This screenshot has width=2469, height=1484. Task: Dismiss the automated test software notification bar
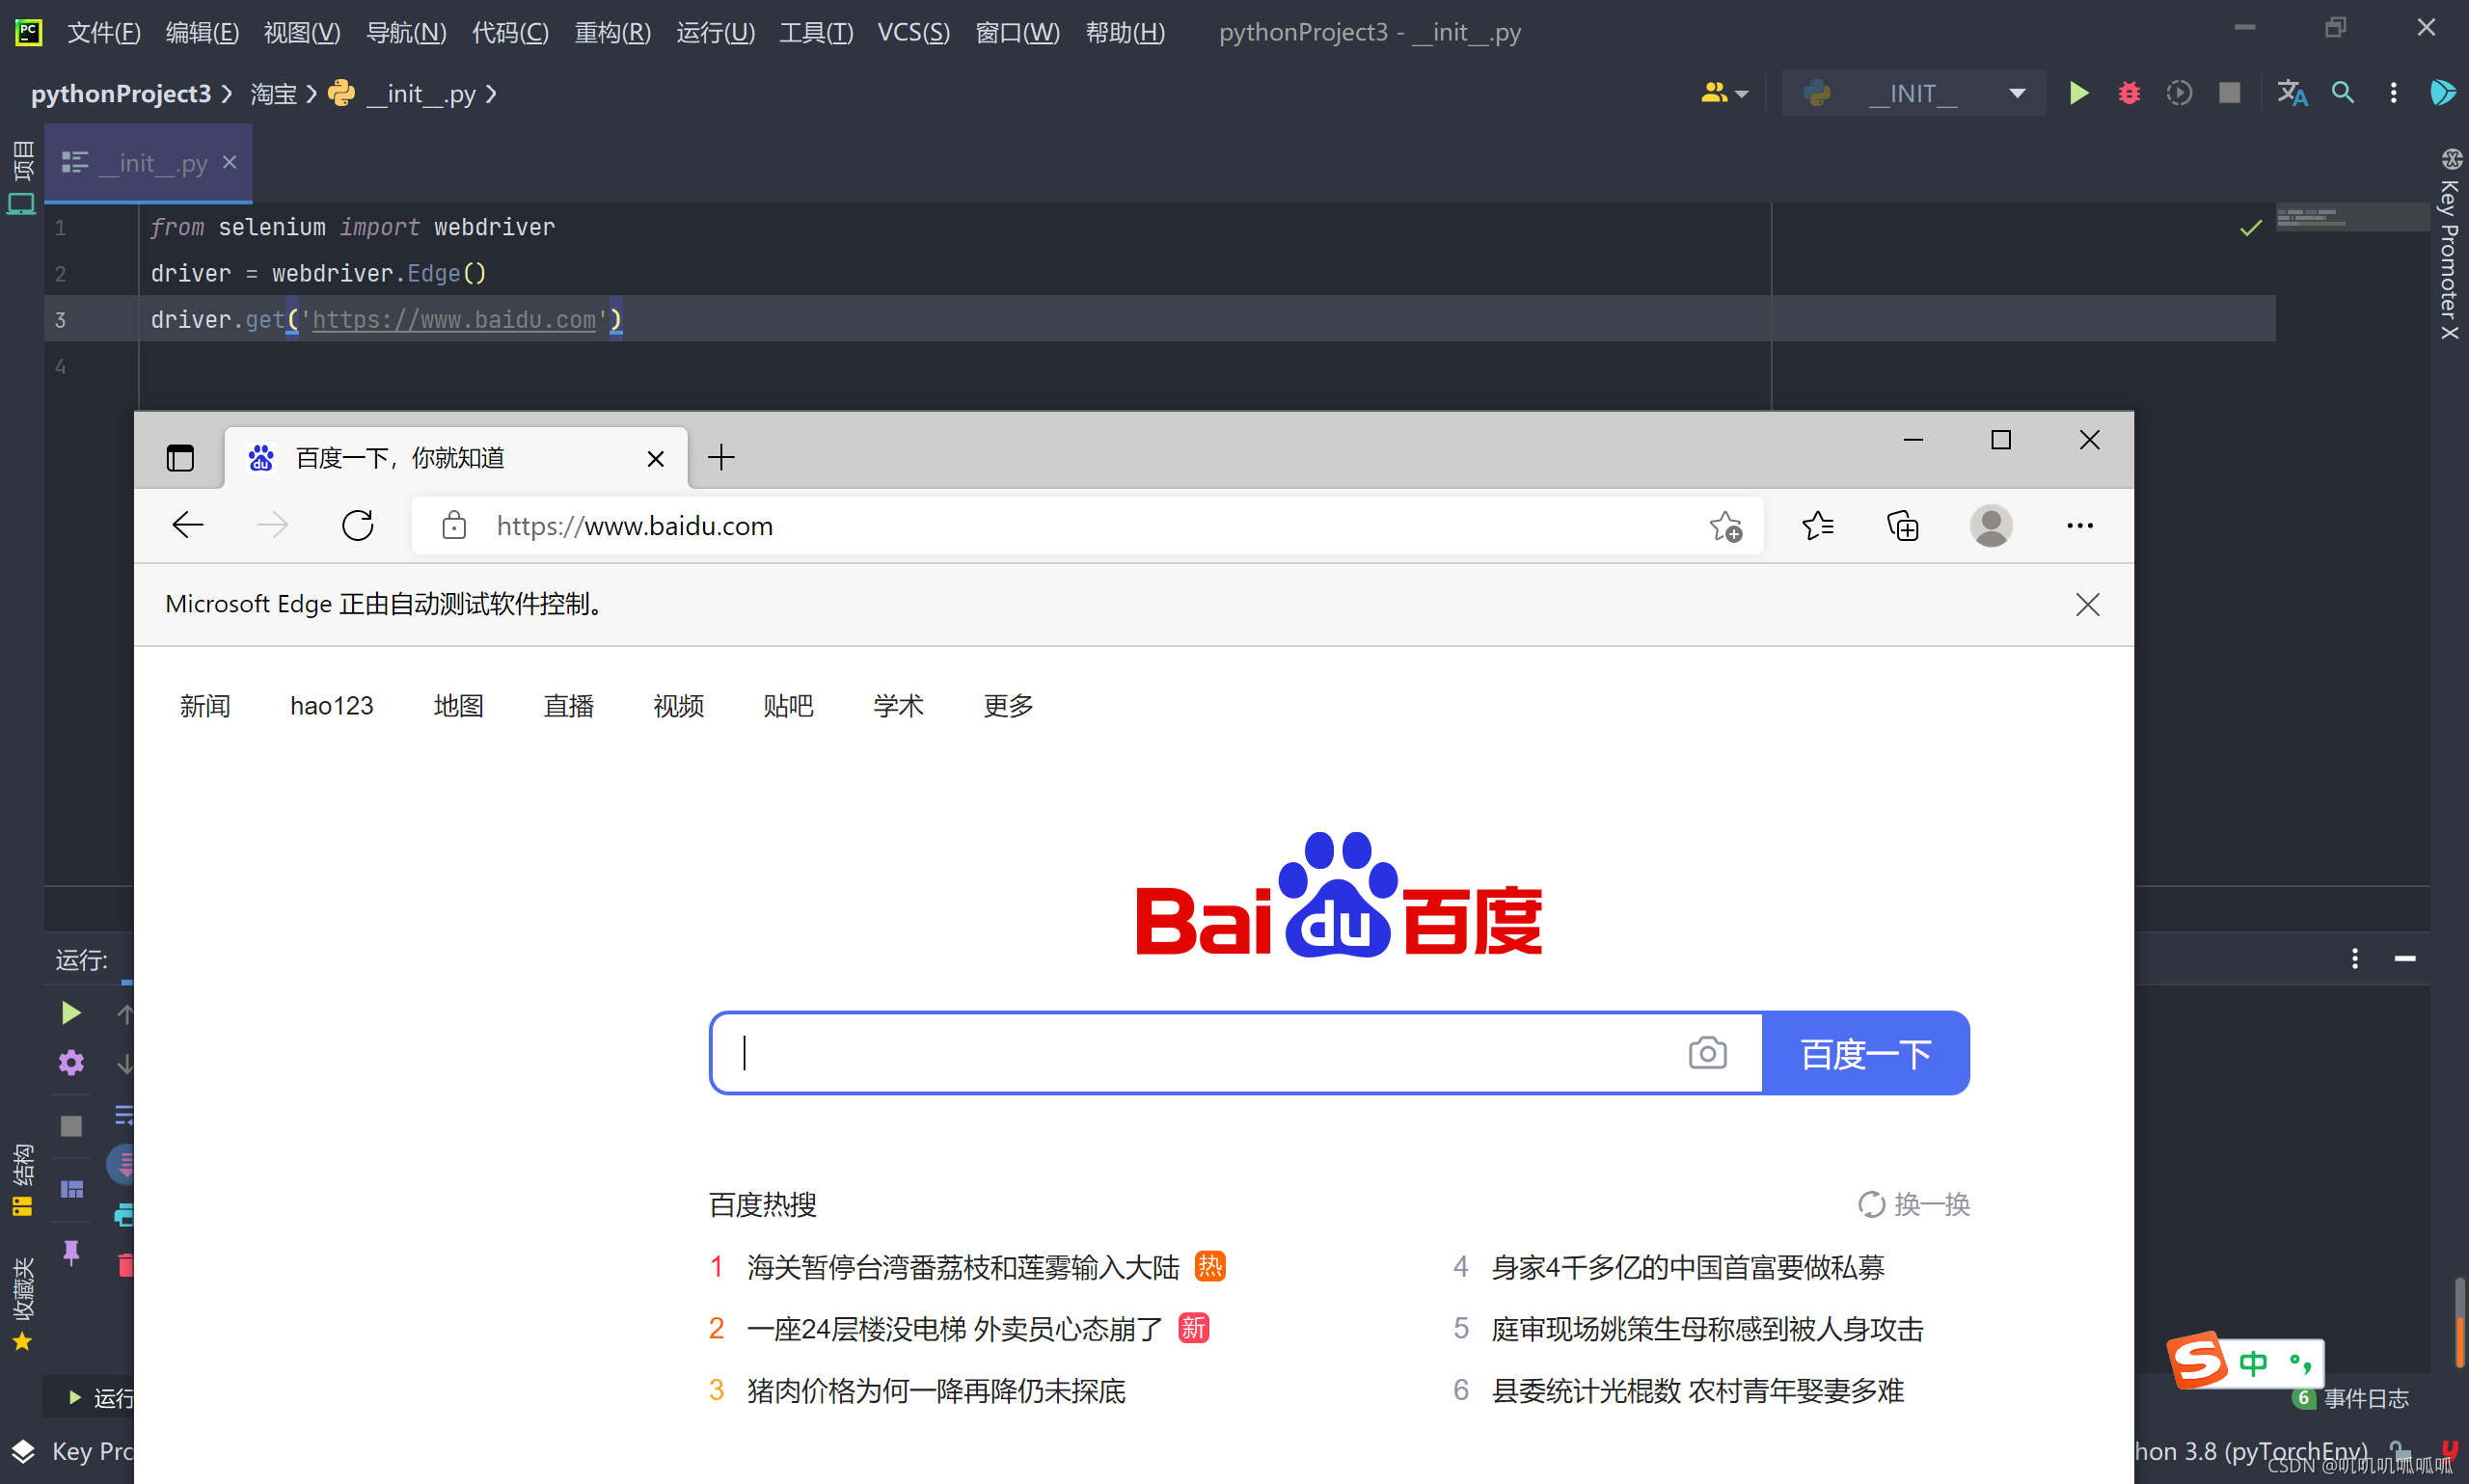coord(2087,604)
